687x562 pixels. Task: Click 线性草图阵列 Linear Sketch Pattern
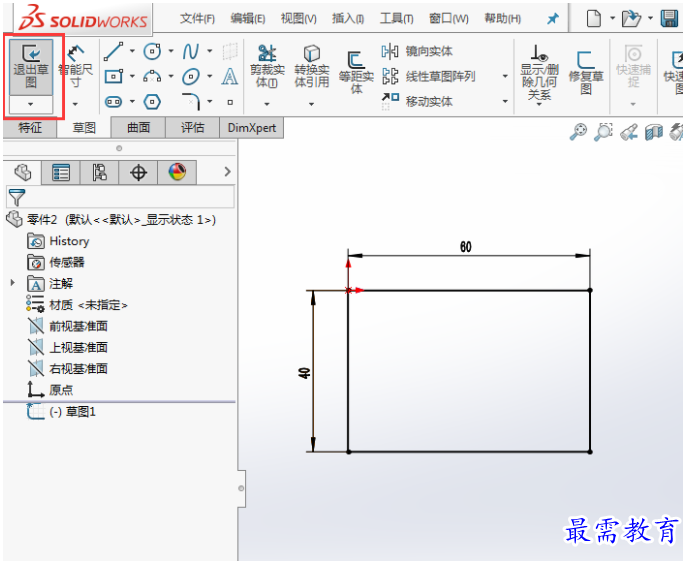(x=428, y=76)
